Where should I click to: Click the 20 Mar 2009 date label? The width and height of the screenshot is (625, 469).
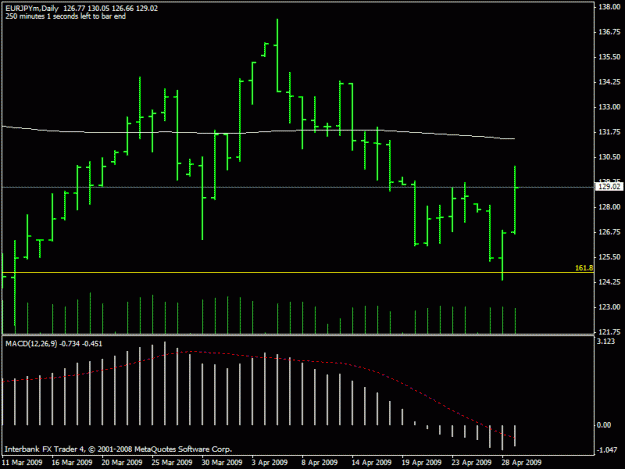(x=122, y=462)
